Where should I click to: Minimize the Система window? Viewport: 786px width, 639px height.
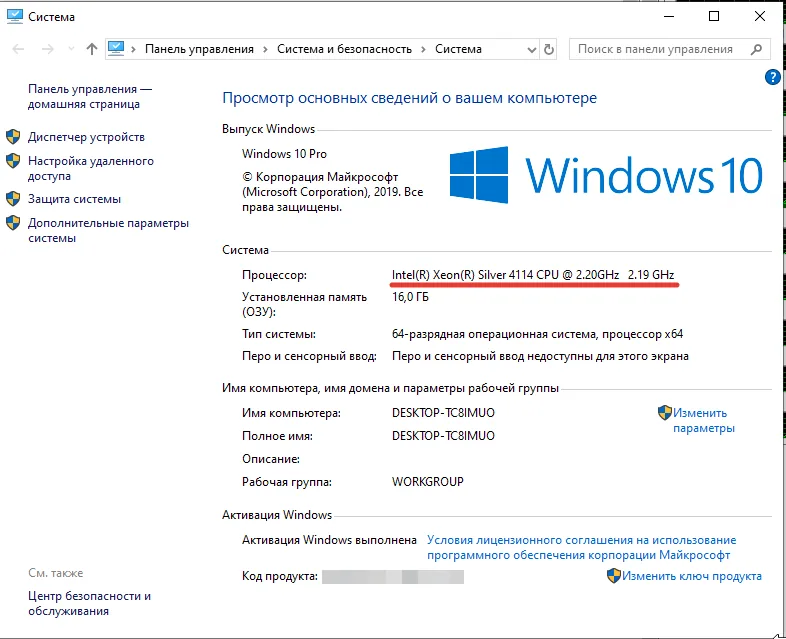coord(669,17)
